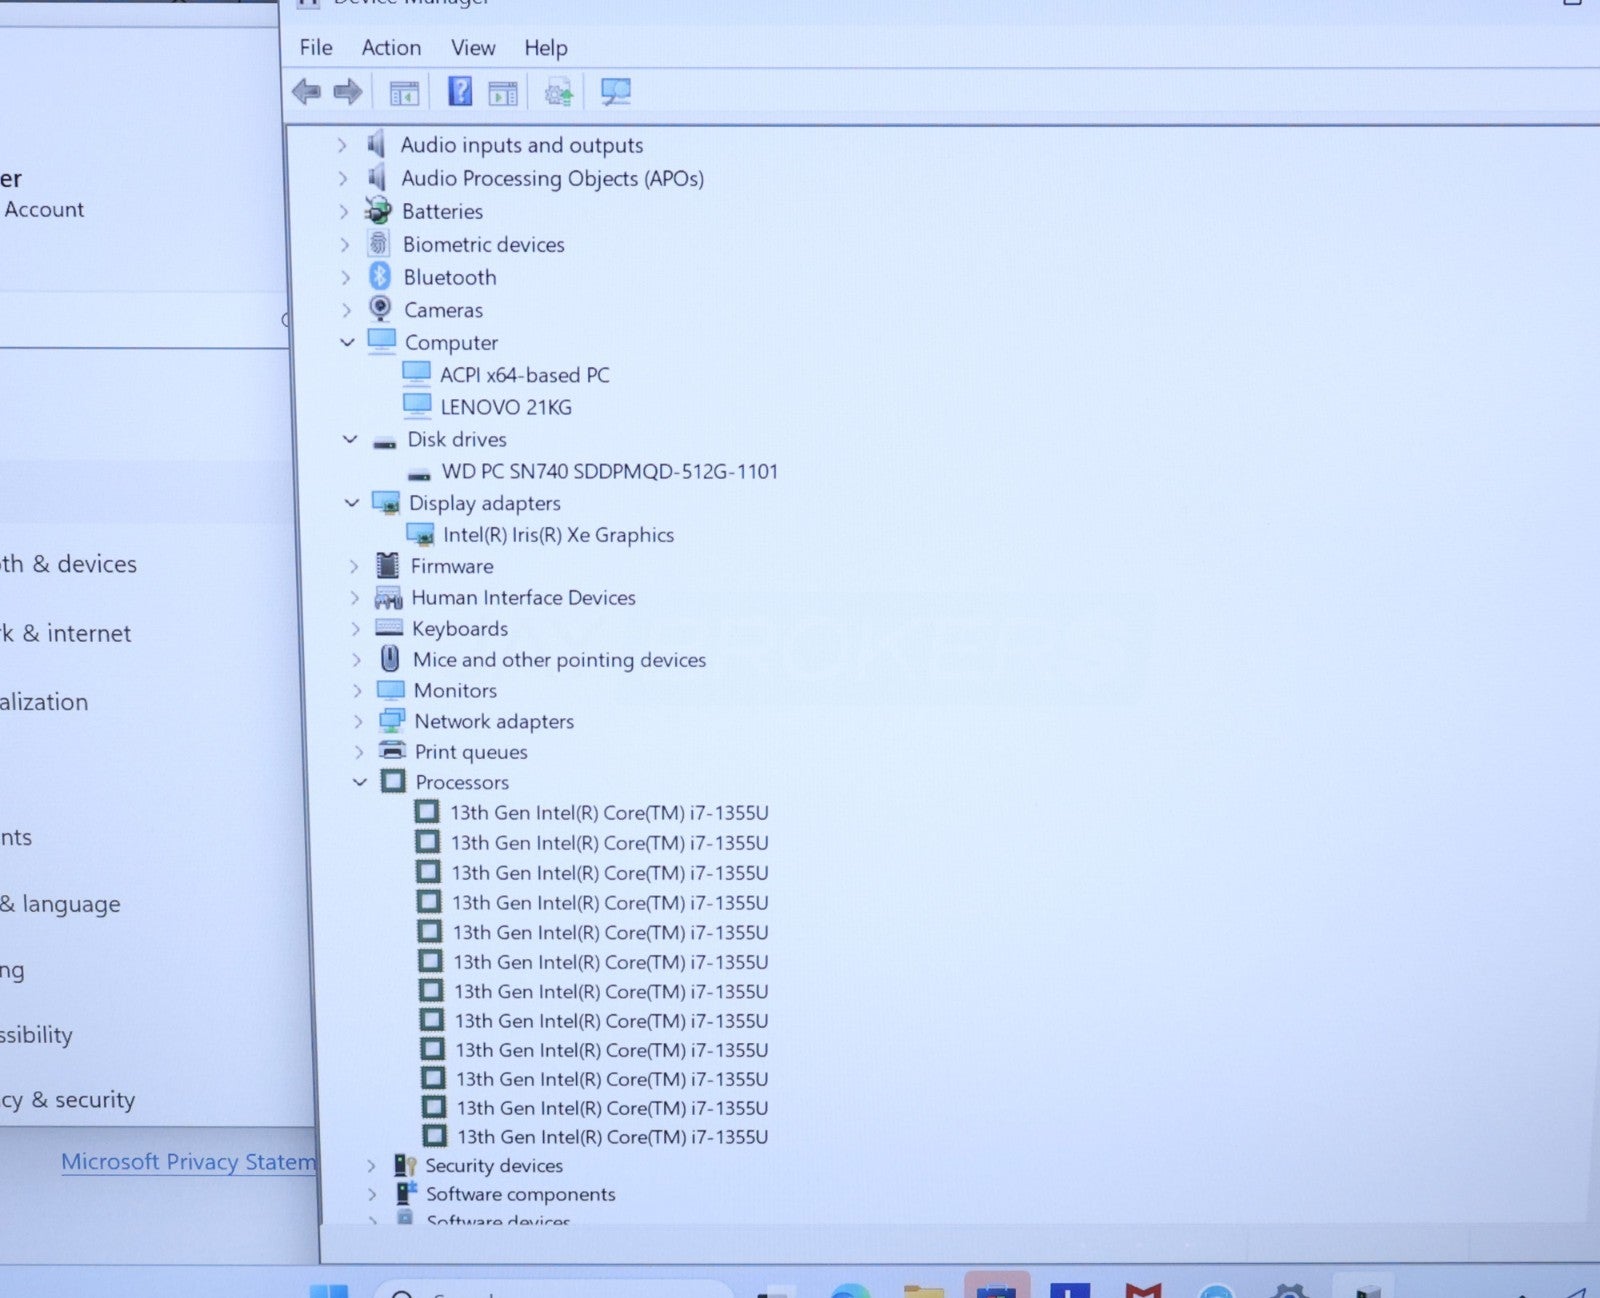Select the WD PC SN740 disk drive

click(609, 471)
